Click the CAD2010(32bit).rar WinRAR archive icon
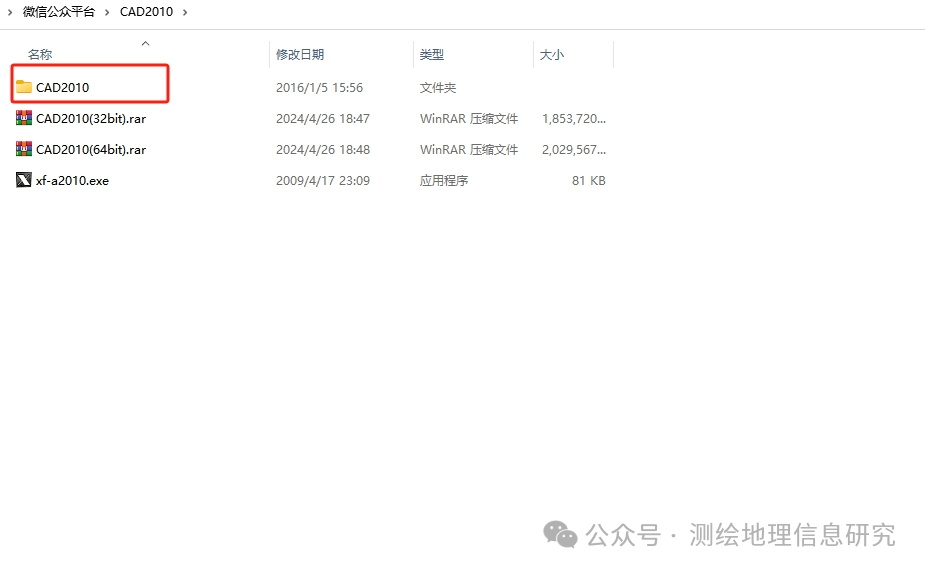The image size is (925, 572). coord(24,118)
